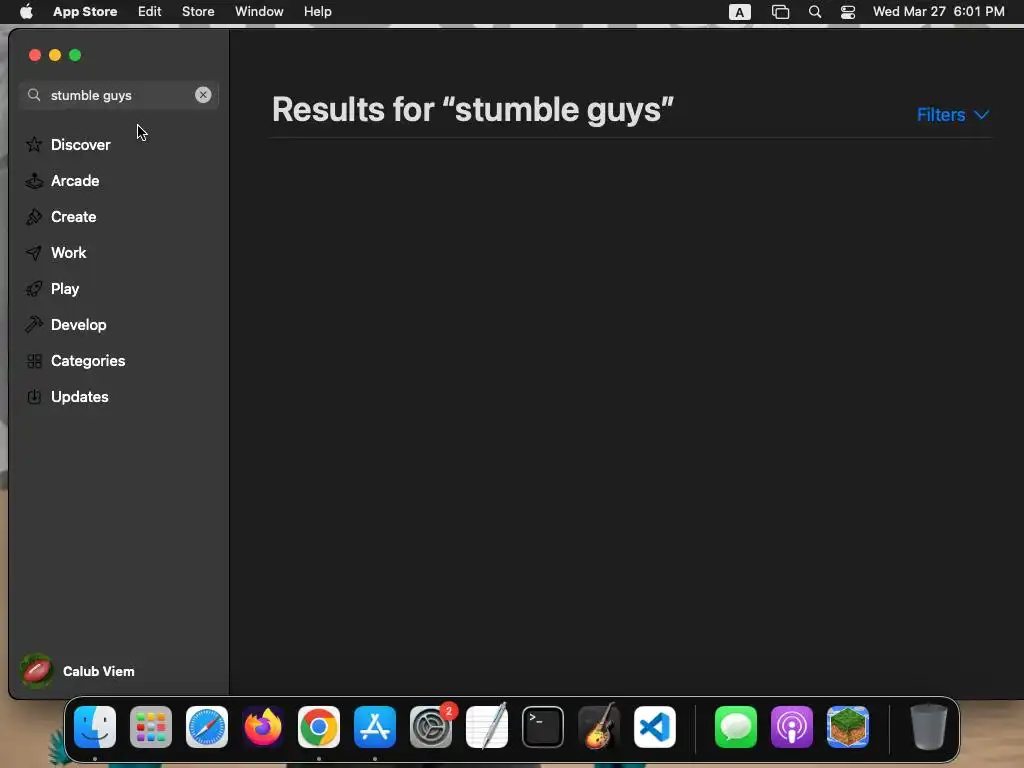Click the account avatar picture

click(37, 671)
